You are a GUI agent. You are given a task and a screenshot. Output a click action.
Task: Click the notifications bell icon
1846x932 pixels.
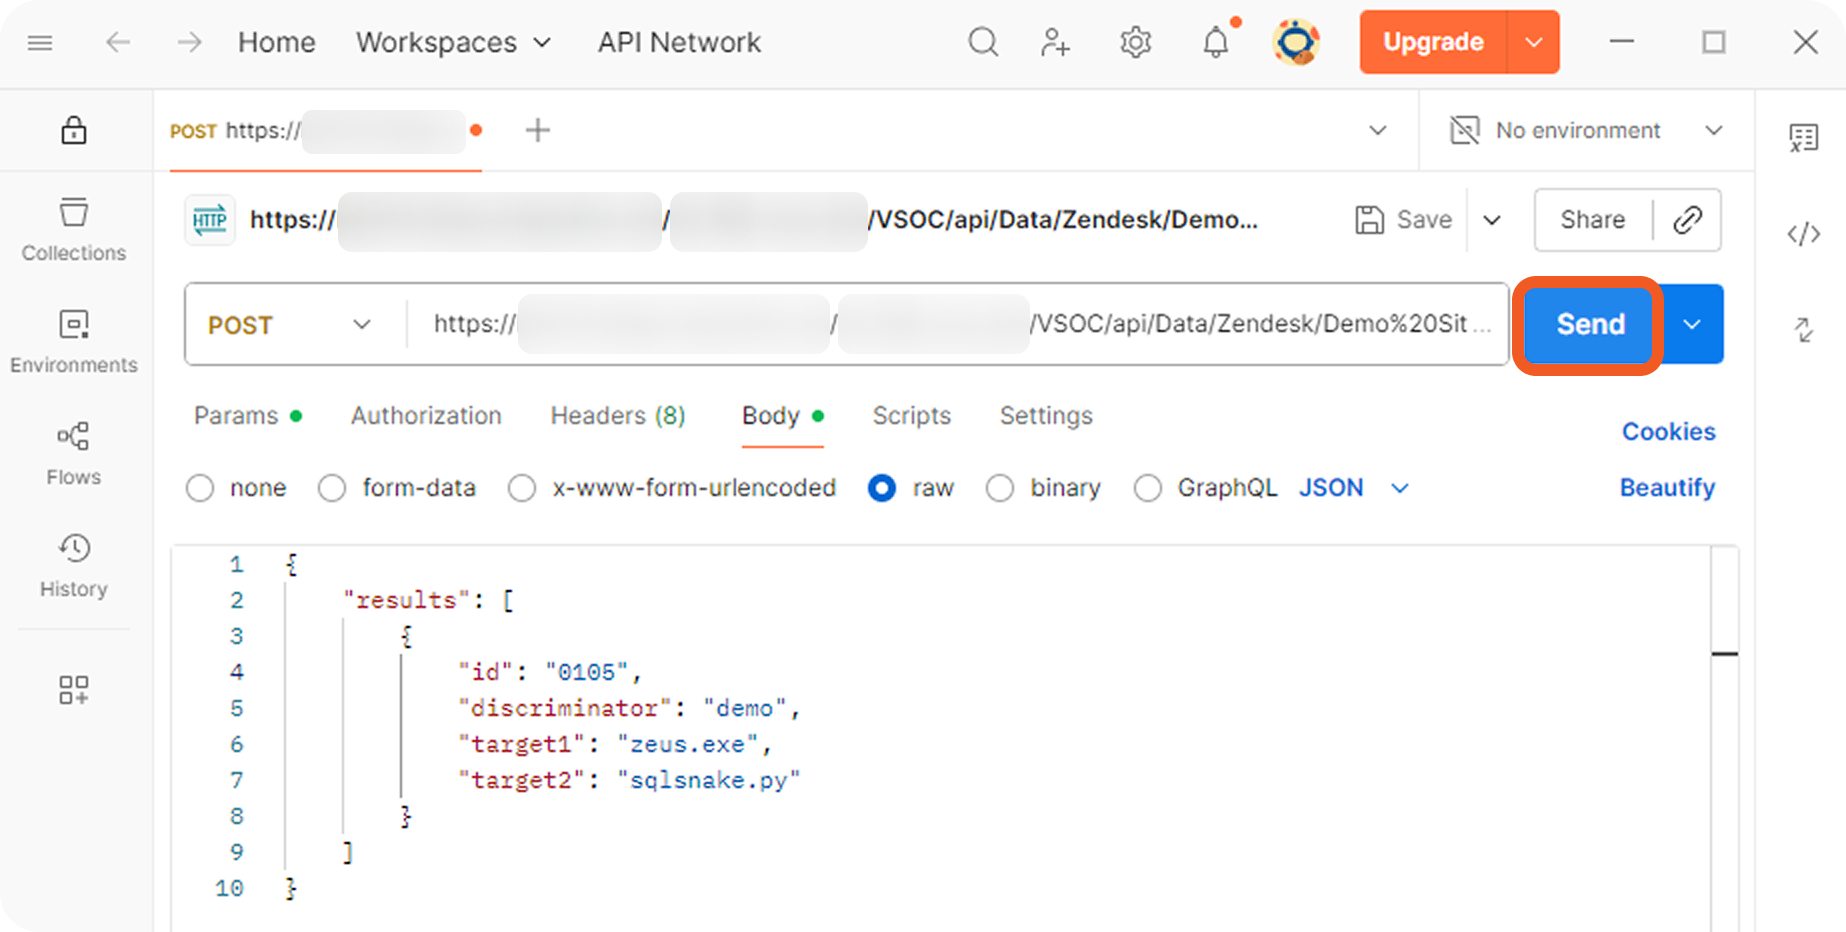pyautogui.click(x=1215, y=42)
